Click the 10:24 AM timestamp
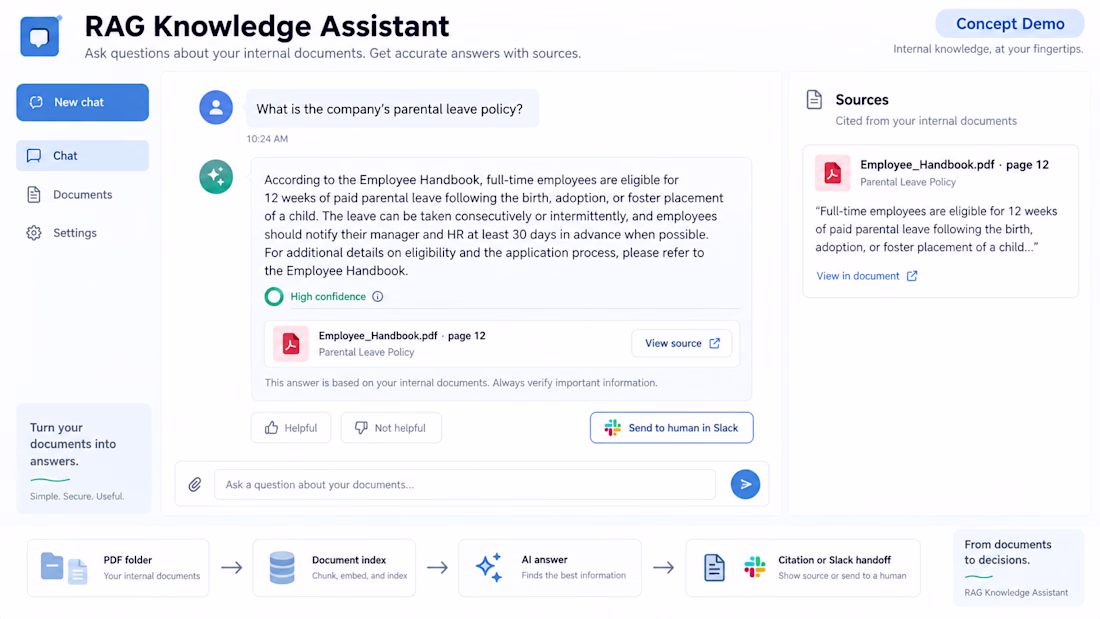Image resolution: width=1100 pixels, height=619 pixels. 267,139
